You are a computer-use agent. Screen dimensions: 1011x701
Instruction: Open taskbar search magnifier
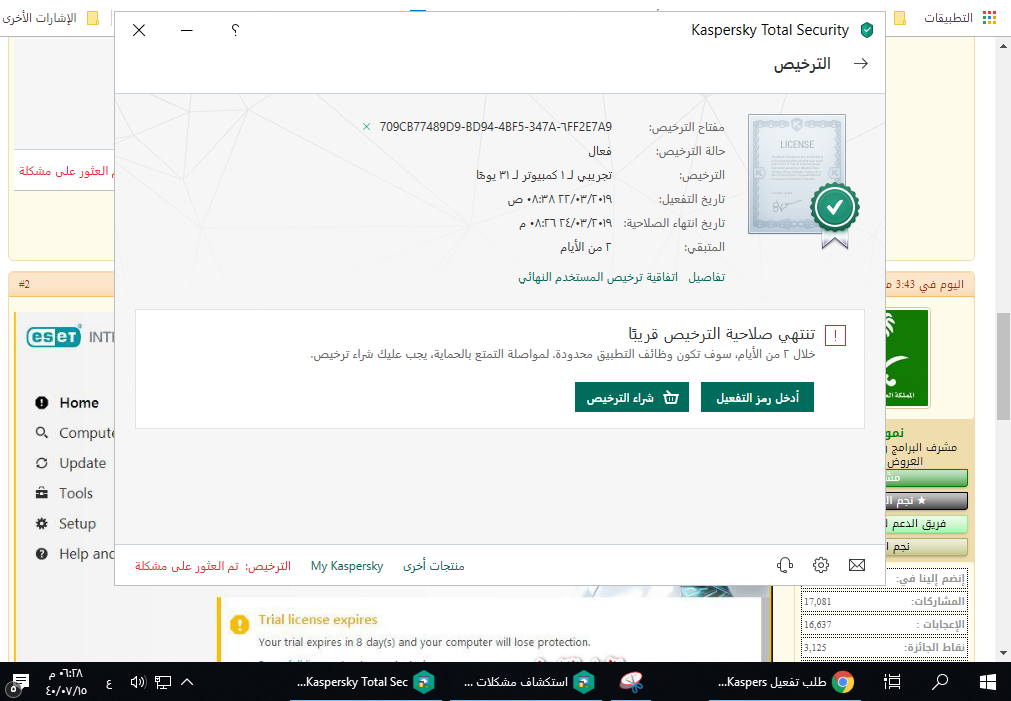pos(941,682)
